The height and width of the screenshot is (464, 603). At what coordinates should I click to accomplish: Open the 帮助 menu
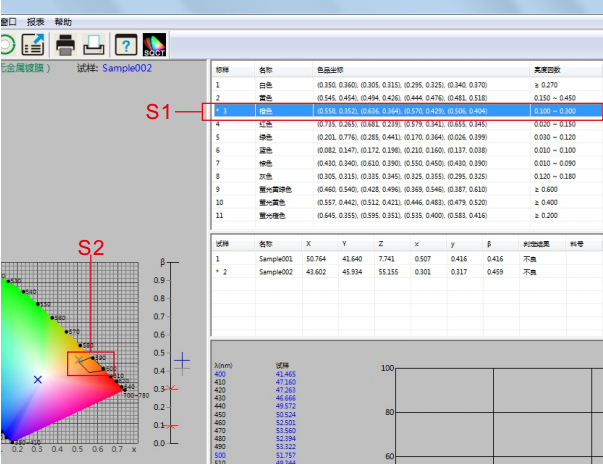[63, 21]
